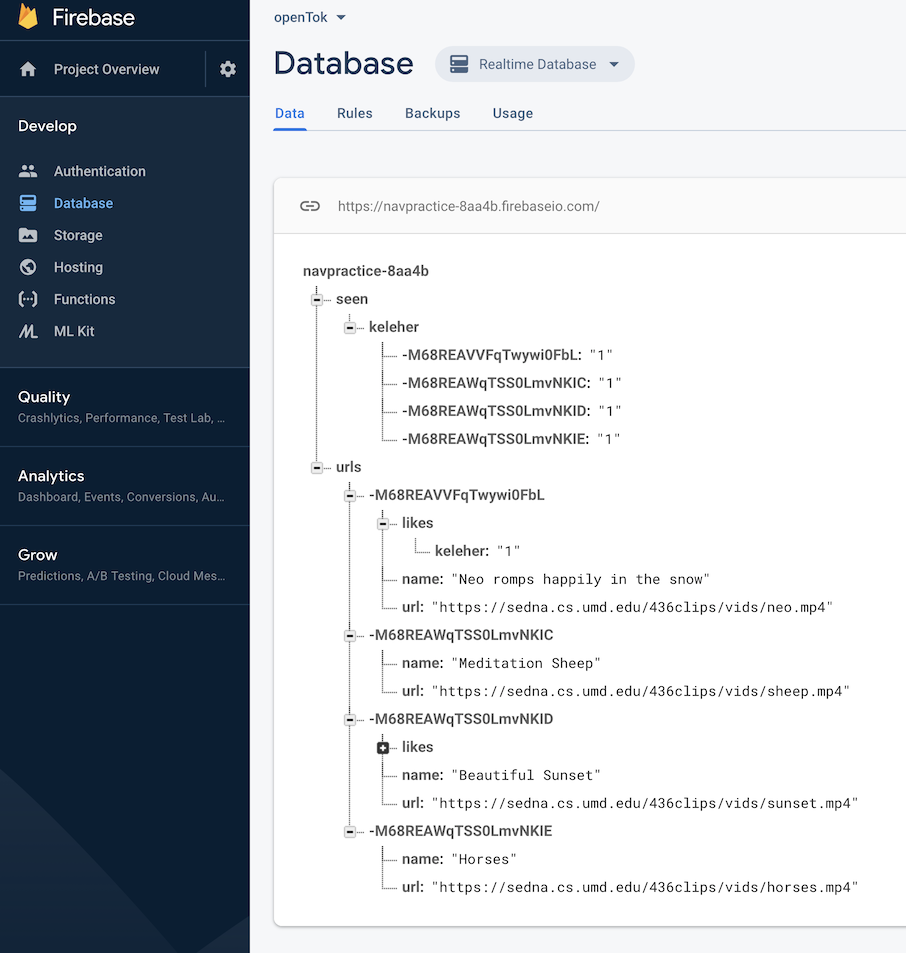
Task: Open Project Overview home icon
Action: (28, 69)
